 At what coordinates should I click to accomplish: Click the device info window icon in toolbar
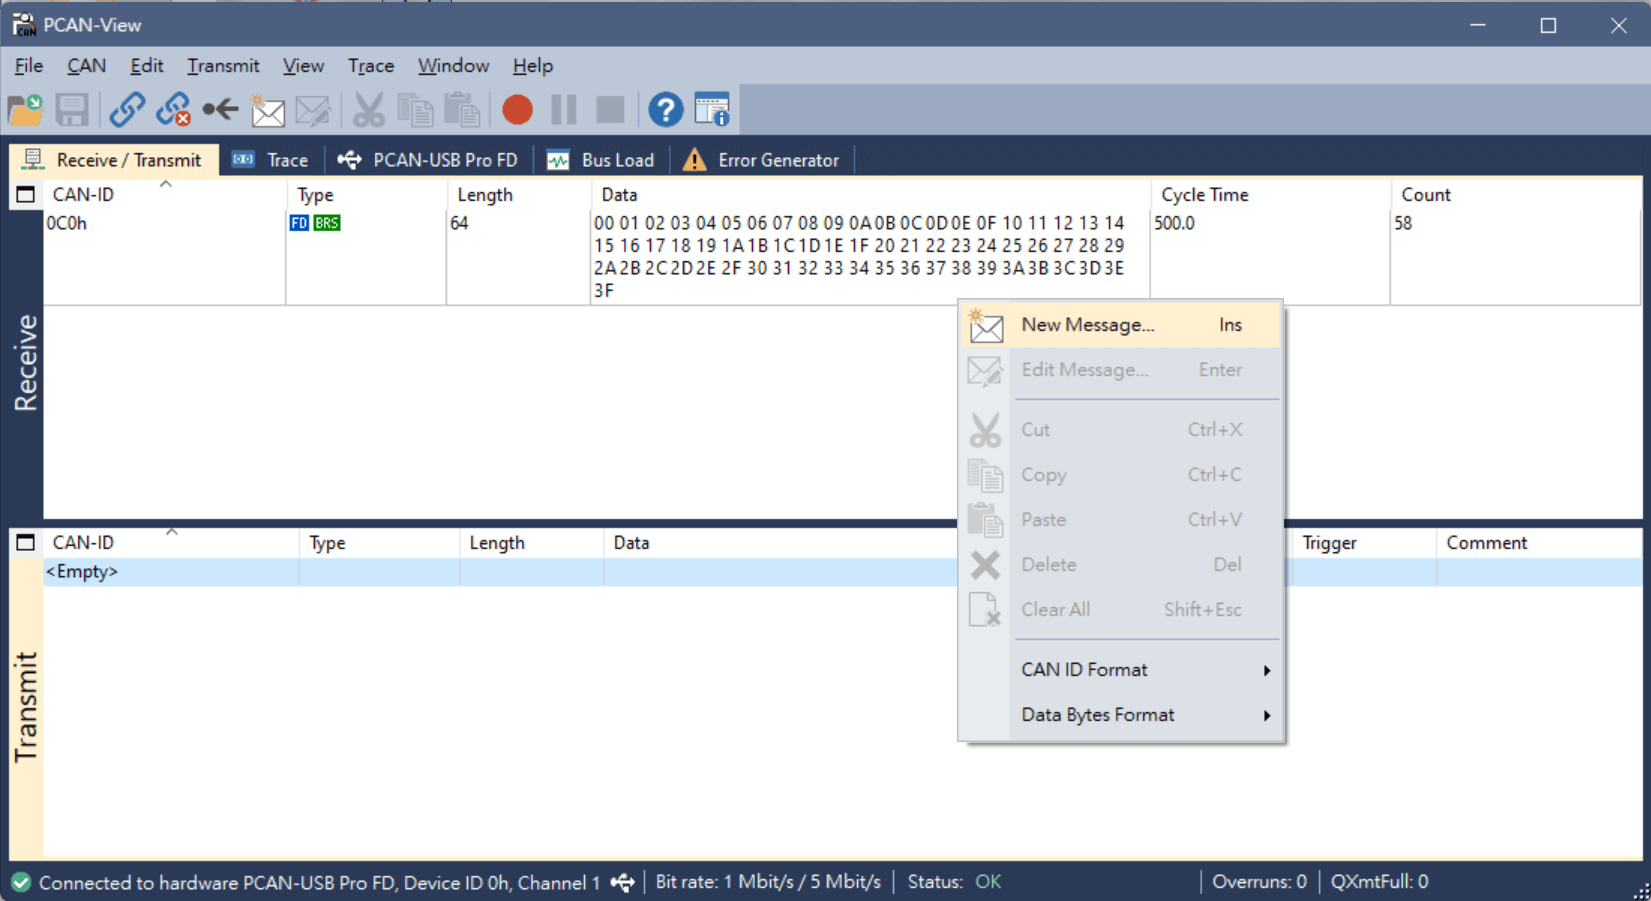pyautogui.click(x=712, y=109)
